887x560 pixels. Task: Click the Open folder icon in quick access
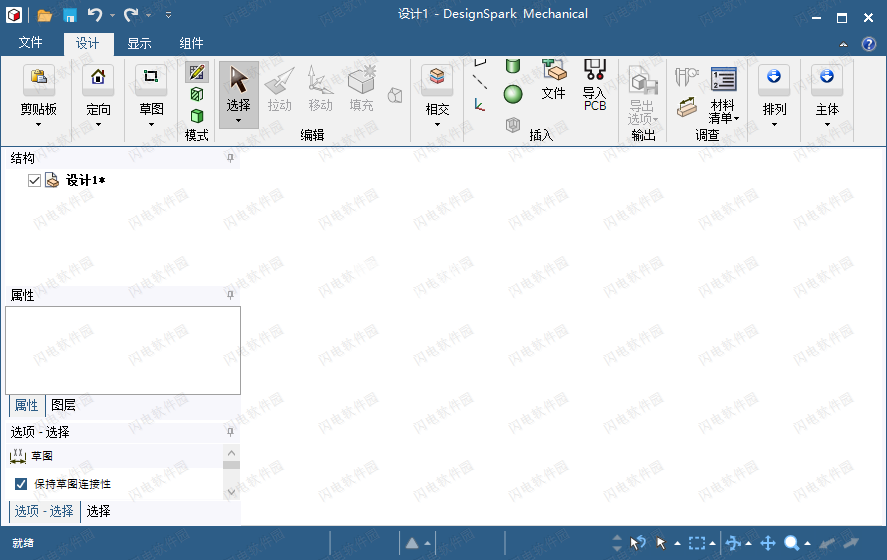44,15
